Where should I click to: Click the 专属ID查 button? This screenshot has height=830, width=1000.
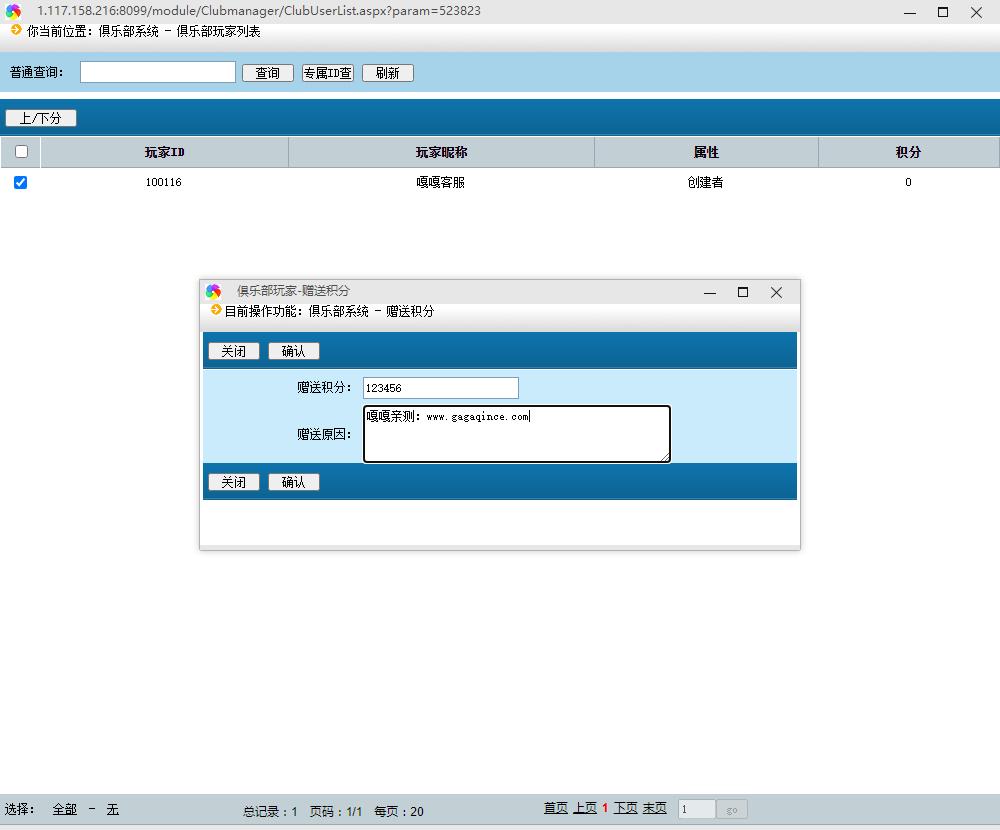click(x=328, y=73)
